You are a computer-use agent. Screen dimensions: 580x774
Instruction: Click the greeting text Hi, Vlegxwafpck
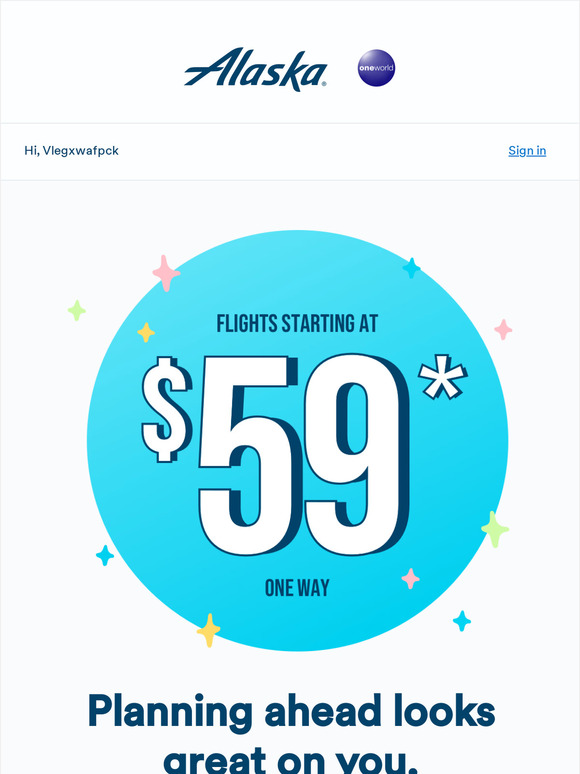(x=72, y=151)
